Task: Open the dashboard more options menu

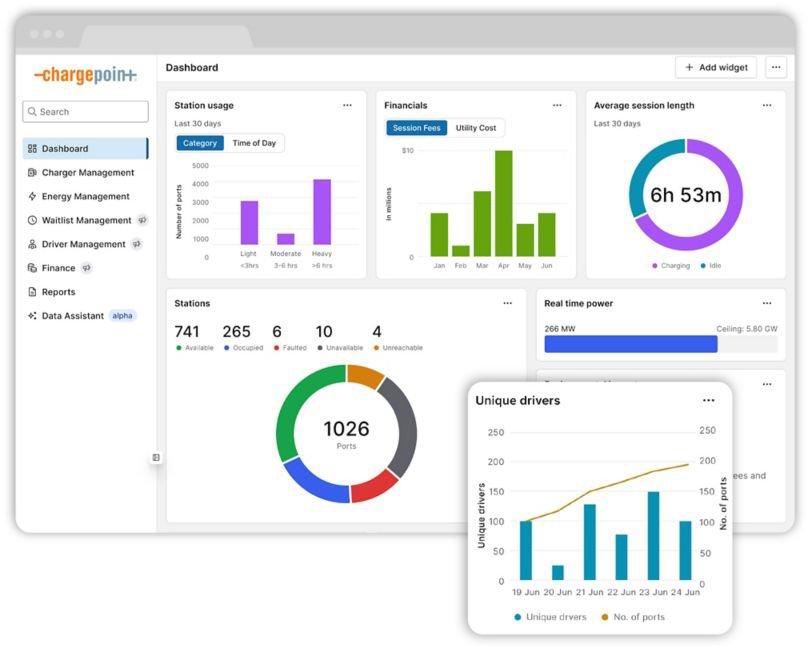Action: tap(776, 67)
